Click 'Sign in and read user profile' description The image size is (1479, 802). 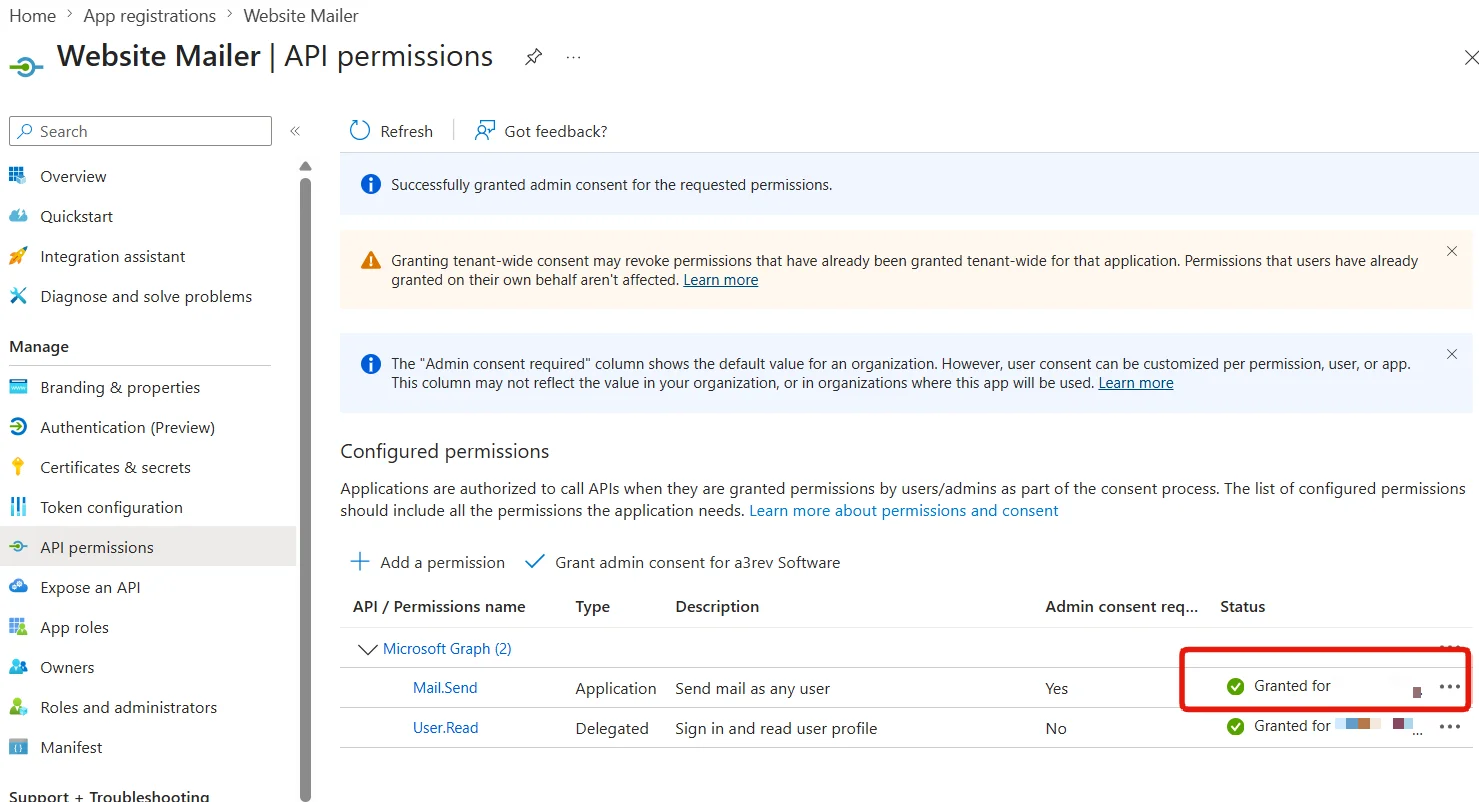(776, 728)
